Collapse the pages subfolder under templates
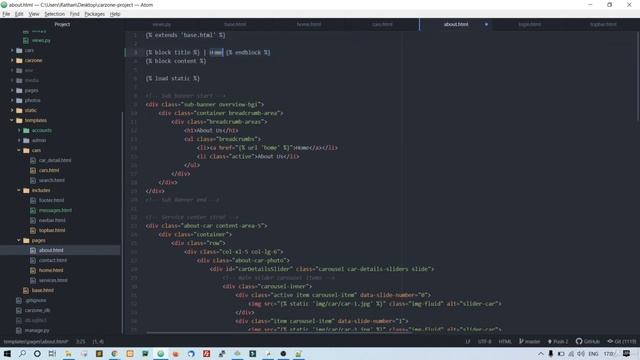This screenshot has width=640, height=360. click(19, 240)
